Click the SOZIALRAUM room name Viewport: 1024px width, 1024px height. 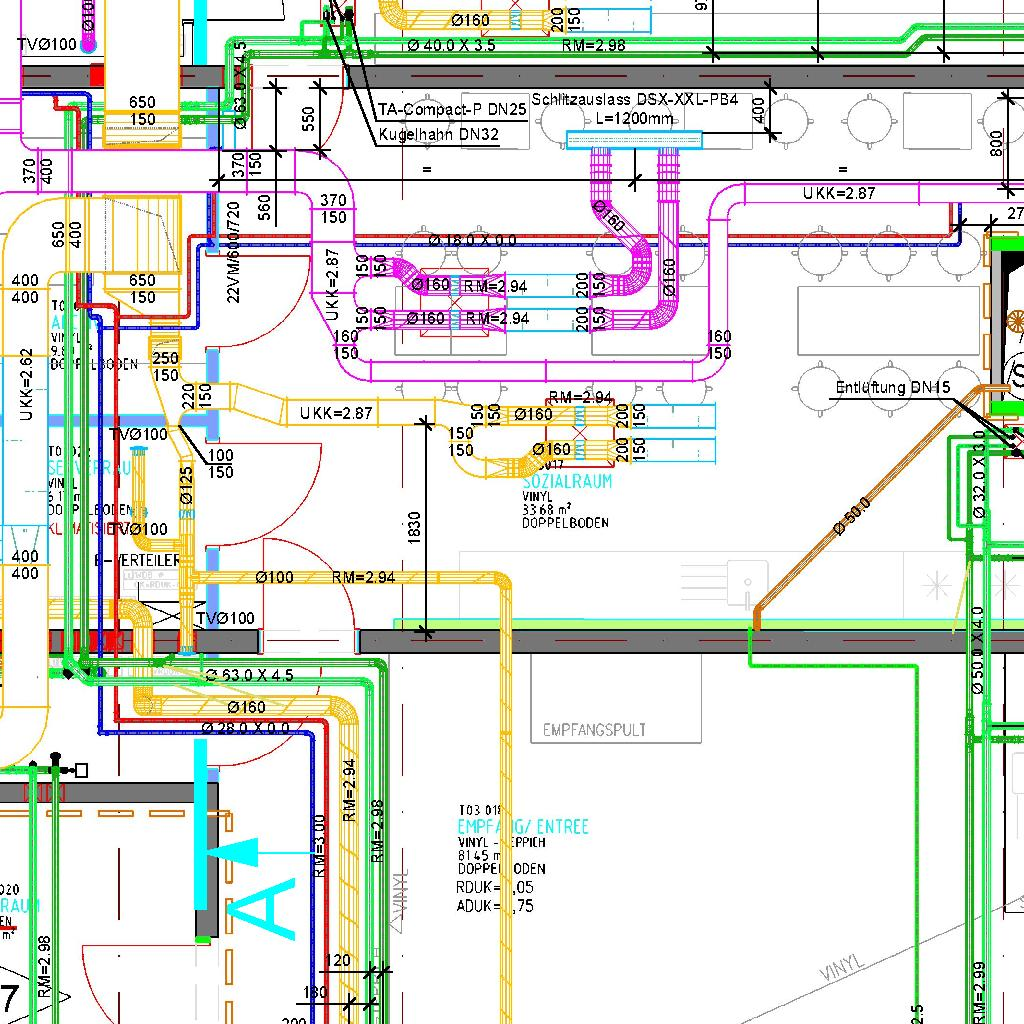[x=567, y=481]
